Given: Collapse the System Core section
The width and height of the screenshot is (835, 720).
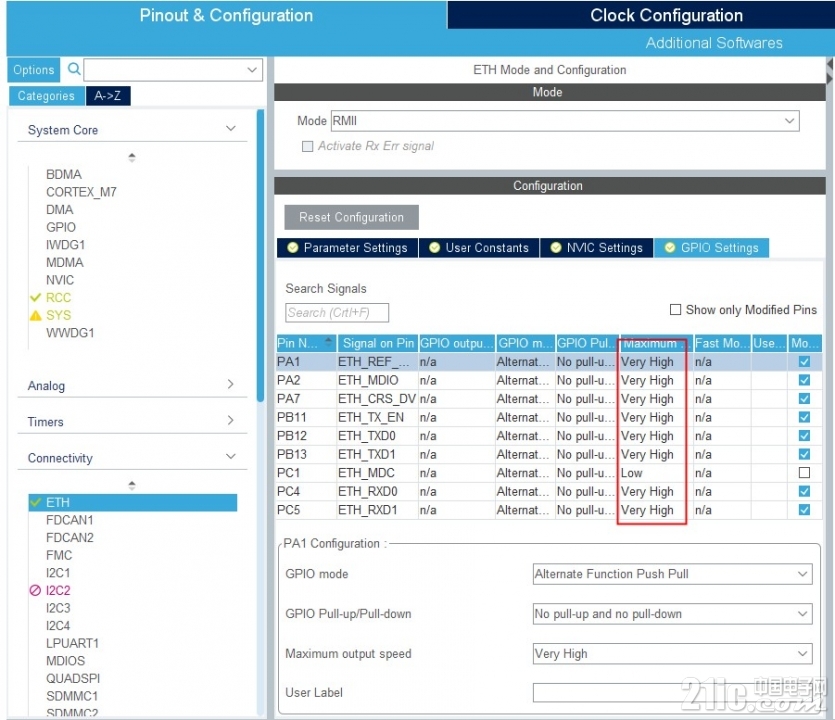Looking at the screenshot, I should pyautogui.click(x=231, y=128).
